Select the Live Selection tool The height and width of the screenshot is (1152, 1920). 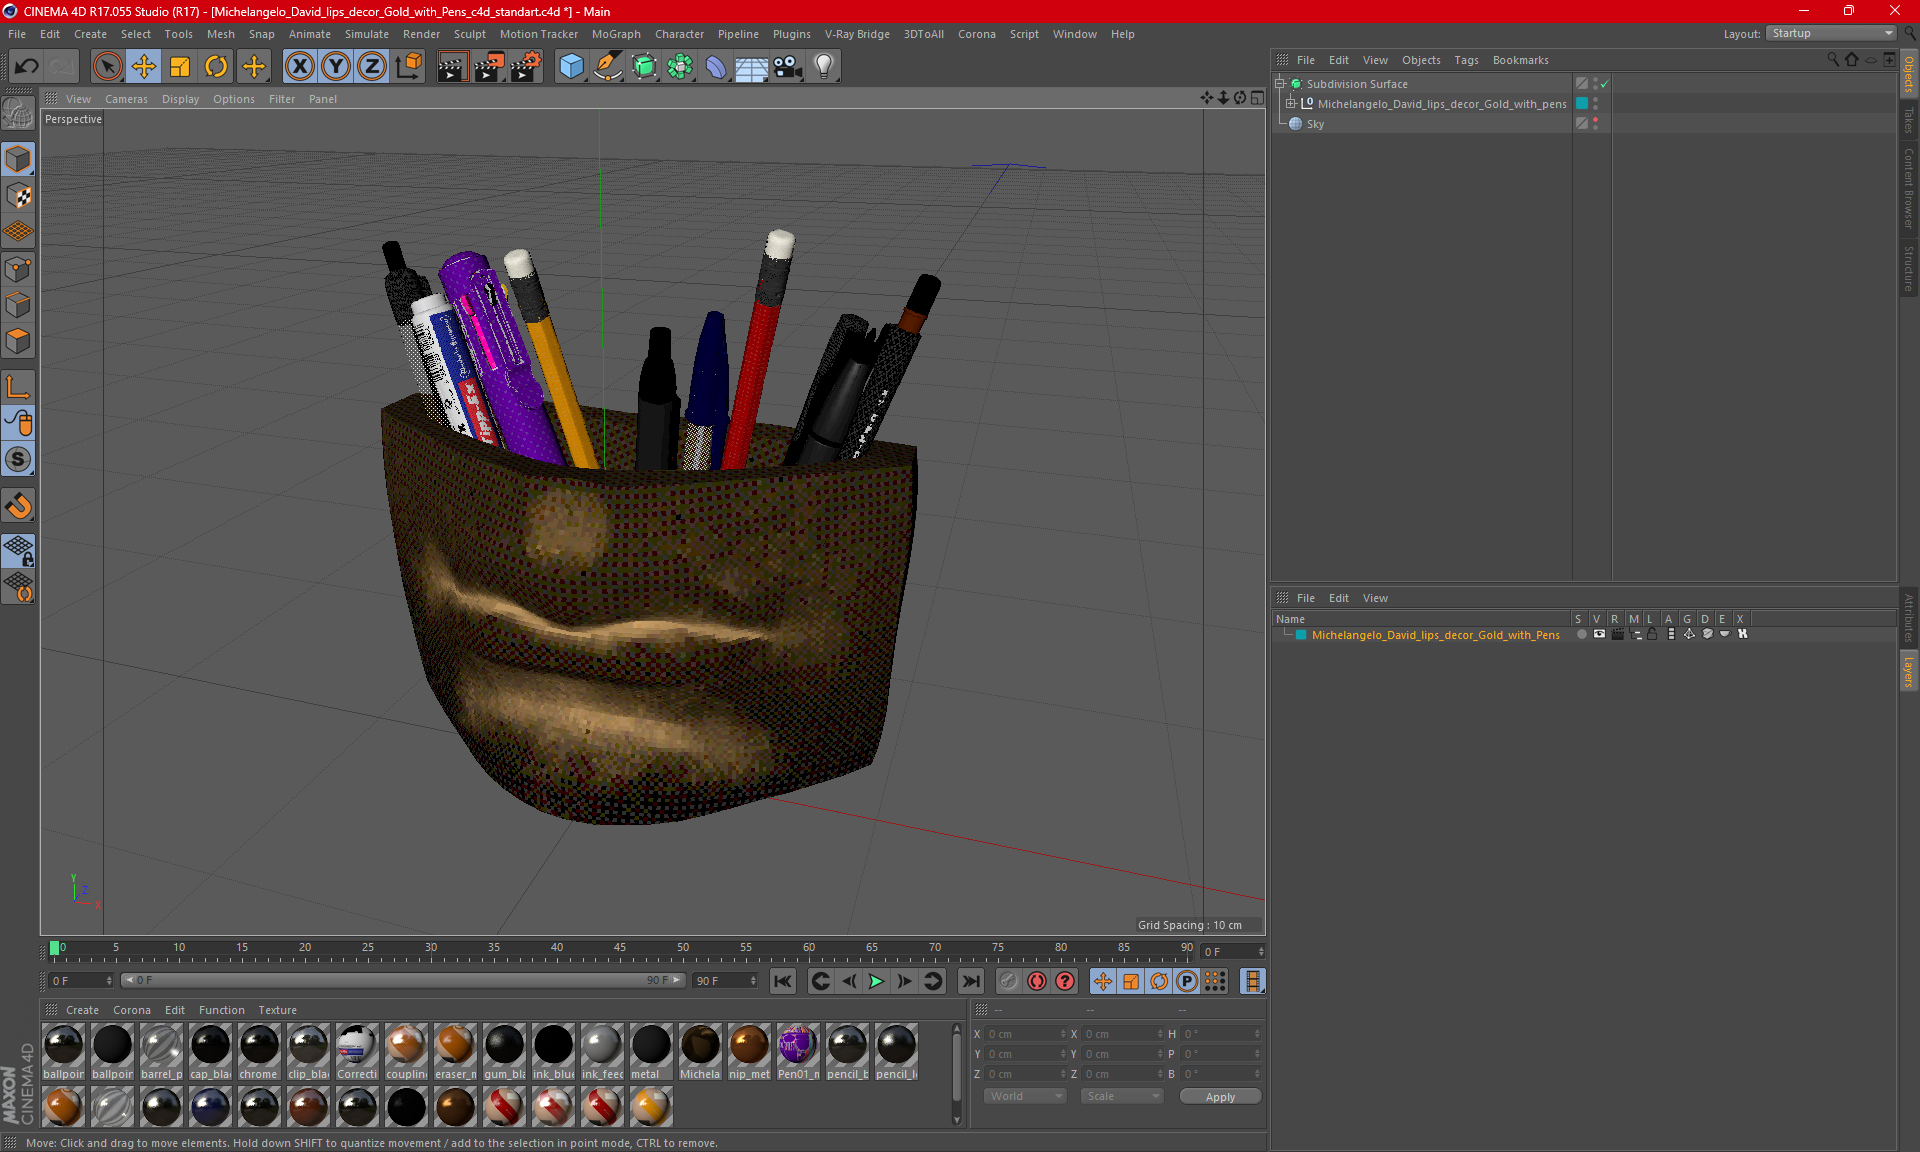click(x=107, y=67)
